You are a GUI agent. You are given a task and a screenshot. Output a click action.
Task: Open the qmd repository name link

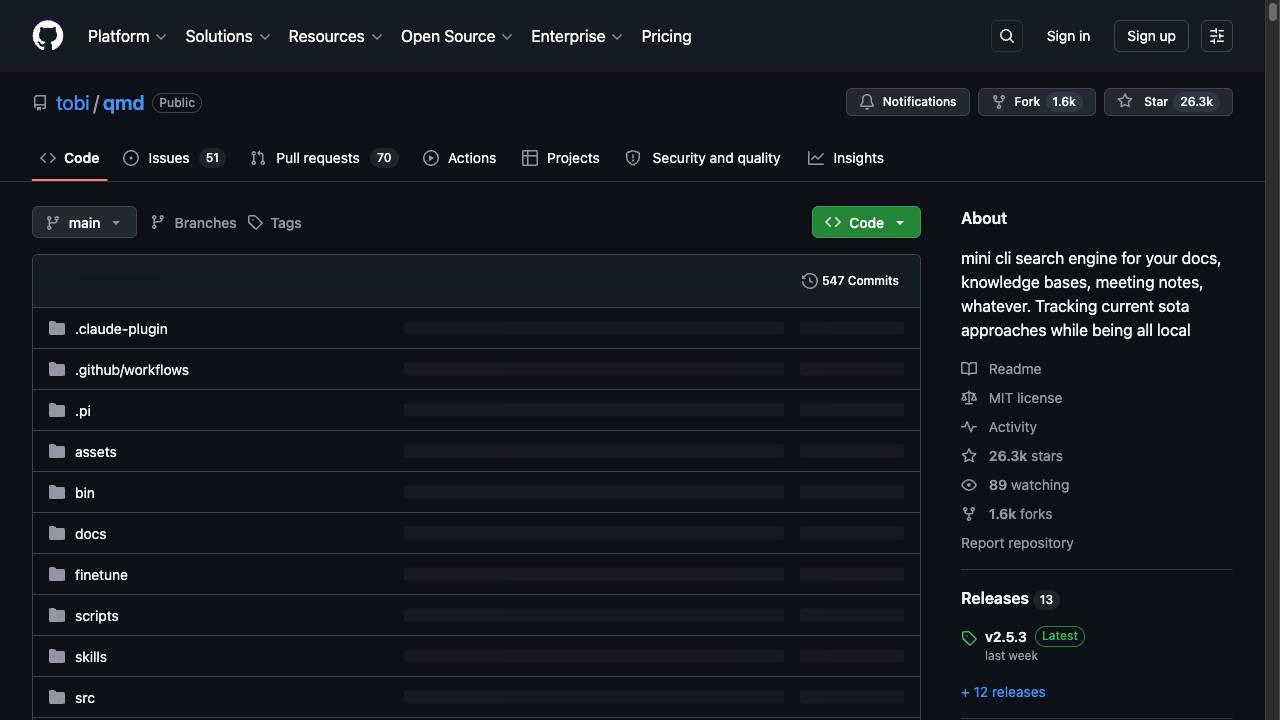[x=123, y=103]
